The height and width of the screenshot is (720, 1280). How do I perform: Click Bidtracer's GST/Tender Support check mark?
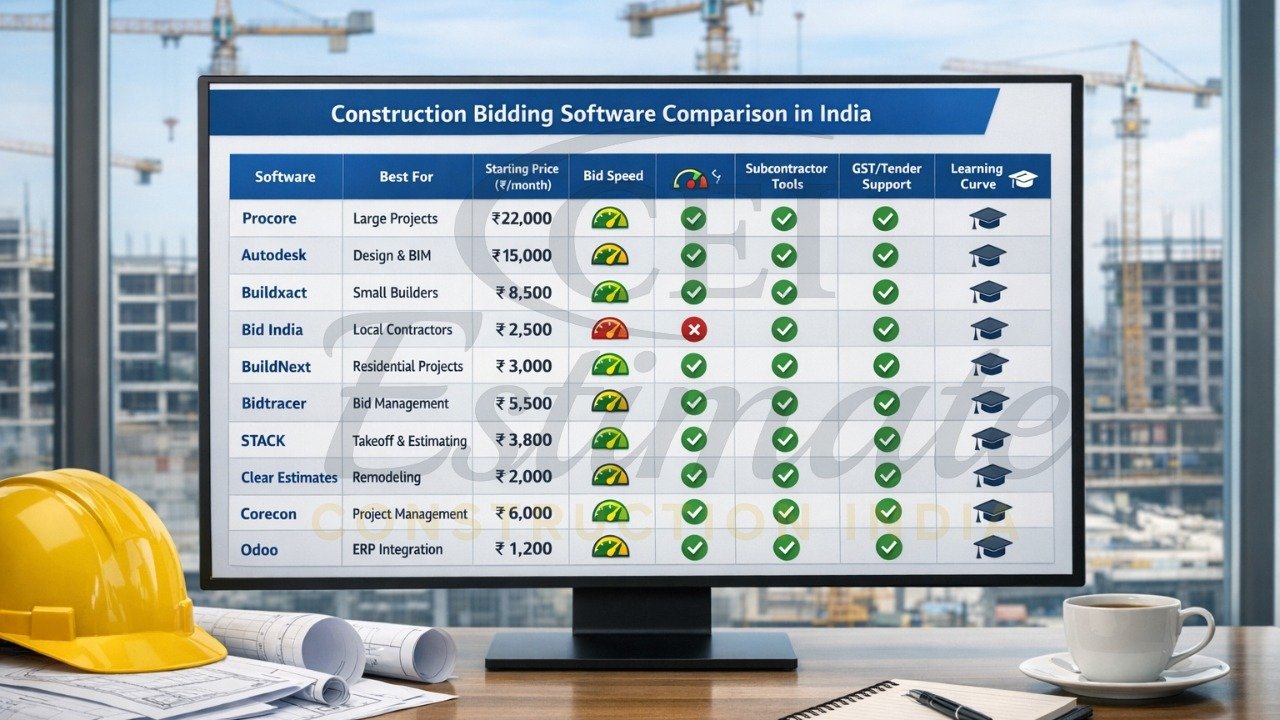(886, 402)
